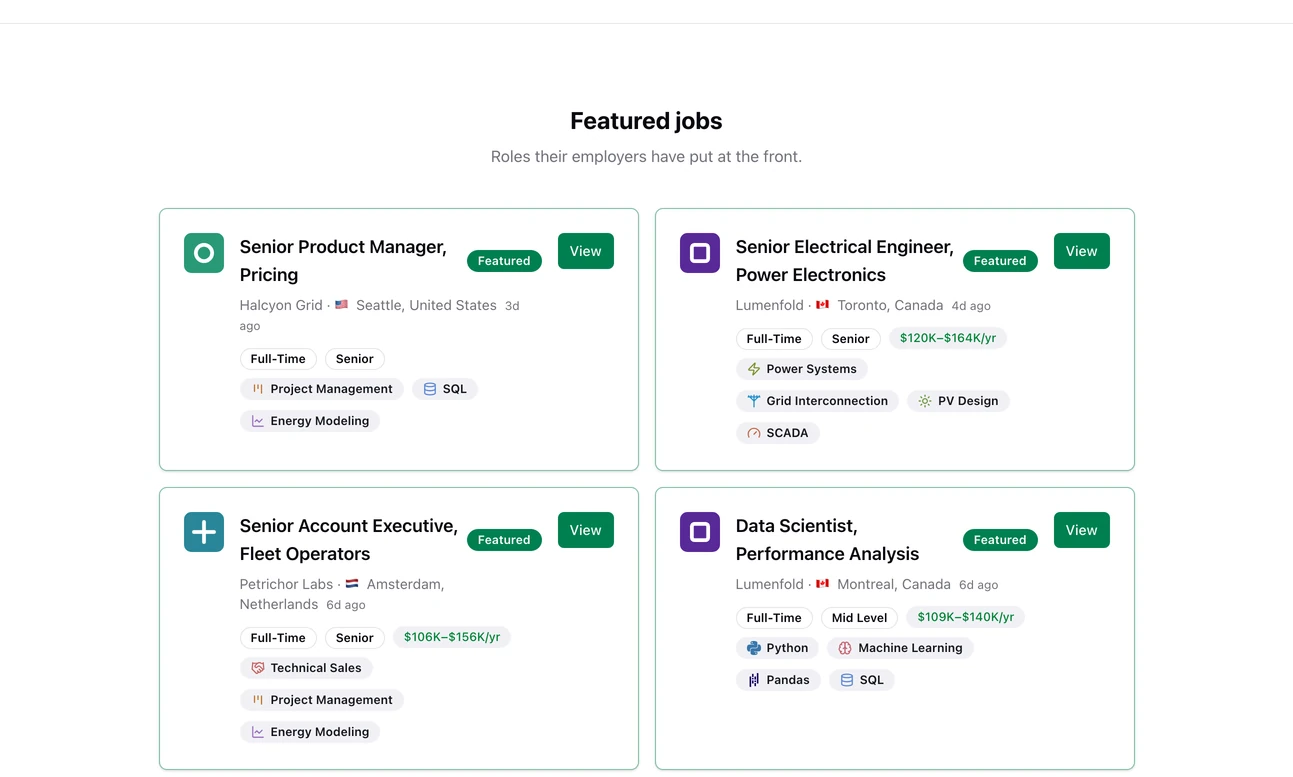Click the Technical Sales handshake icon
The image size is (1293, 777).
tap(258, 668)
